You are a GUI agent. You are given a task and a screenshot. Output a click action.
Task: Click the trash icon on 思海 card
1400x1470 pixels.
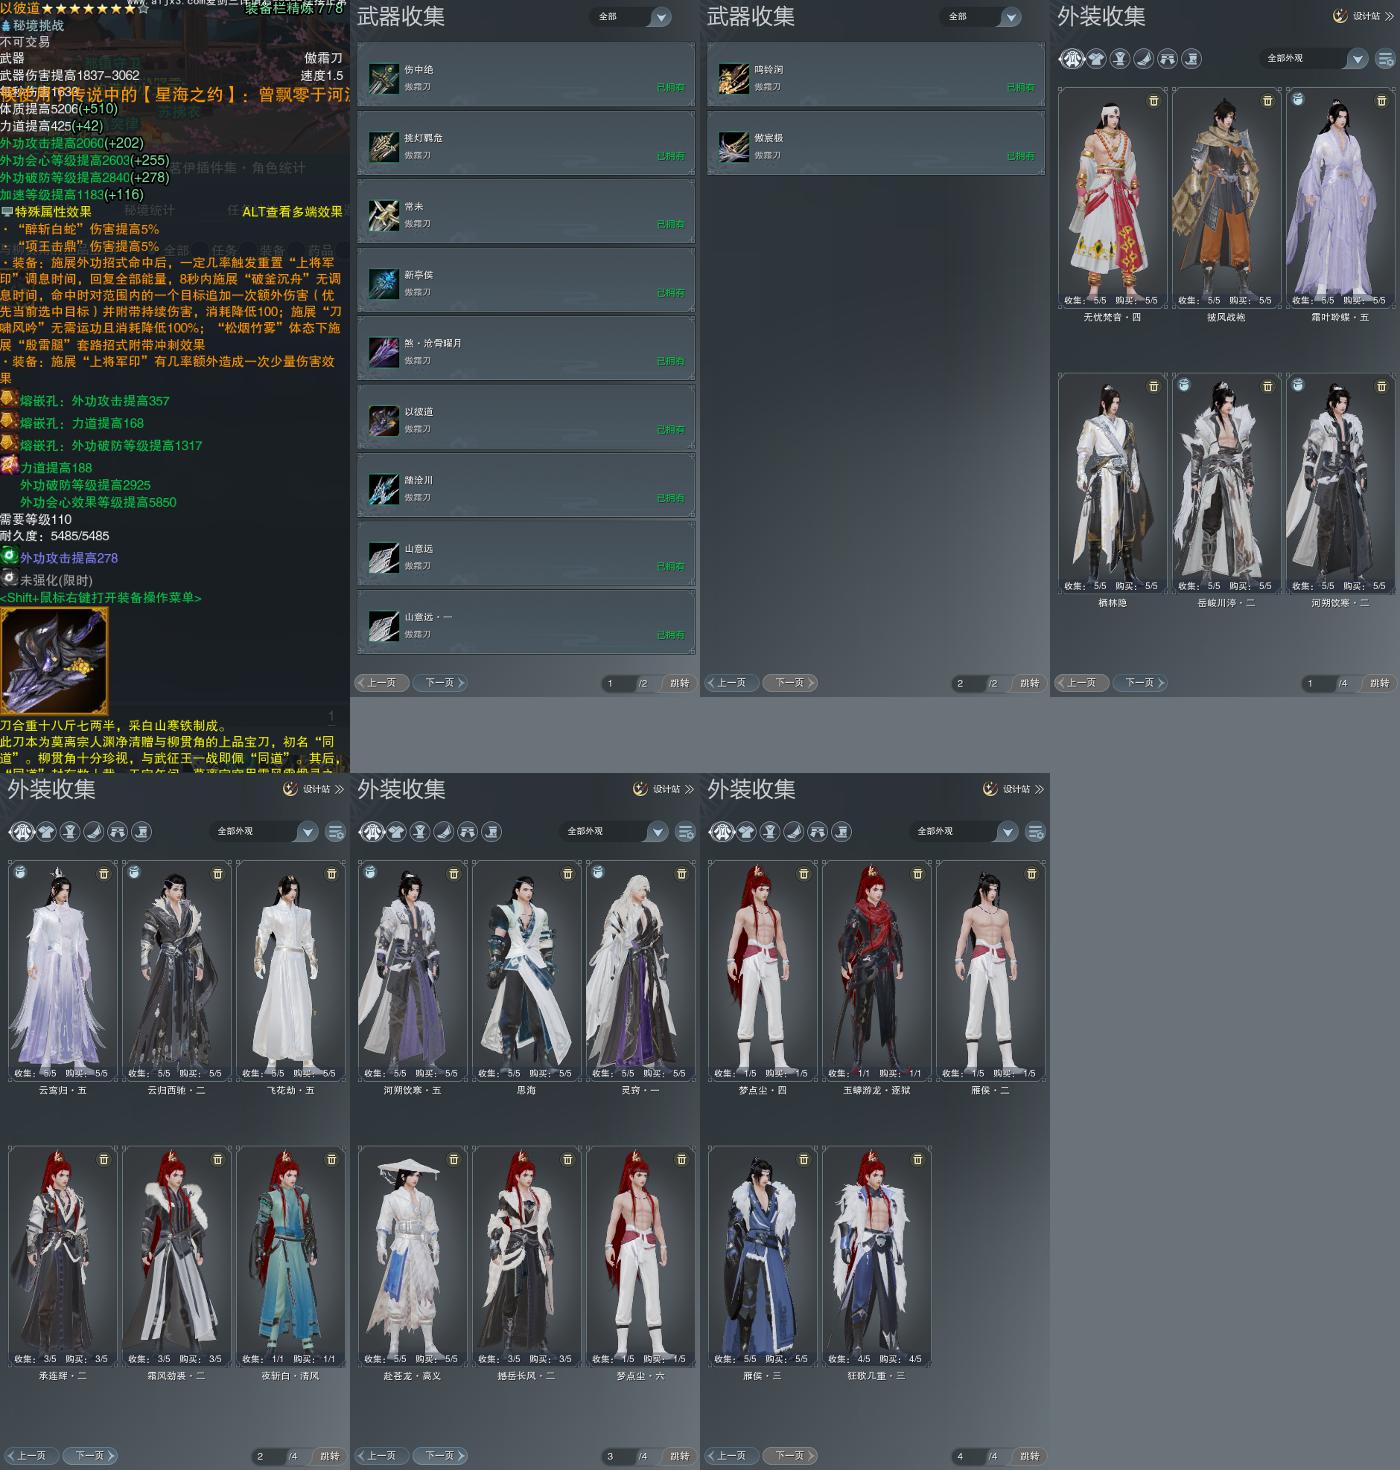(568, 874)
